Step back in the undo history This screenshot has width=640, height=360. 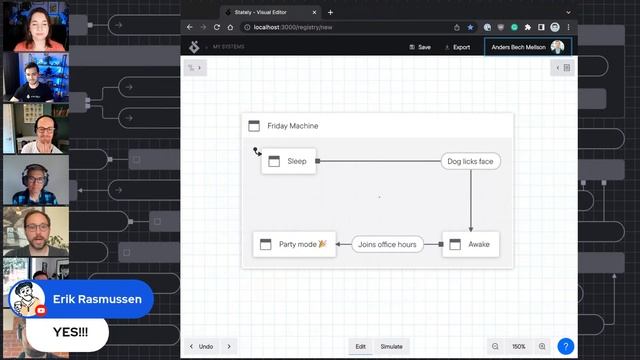coord(191,347)
